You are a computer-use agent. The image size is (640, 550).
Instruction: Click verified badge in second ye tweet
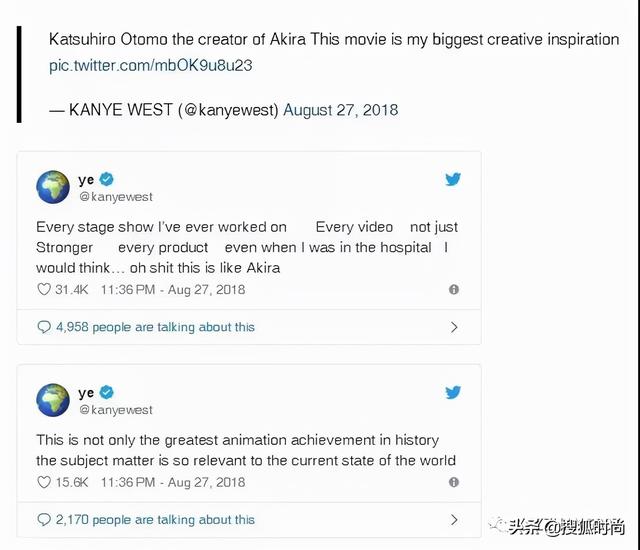pyautogui.click(x=107, y=393)
